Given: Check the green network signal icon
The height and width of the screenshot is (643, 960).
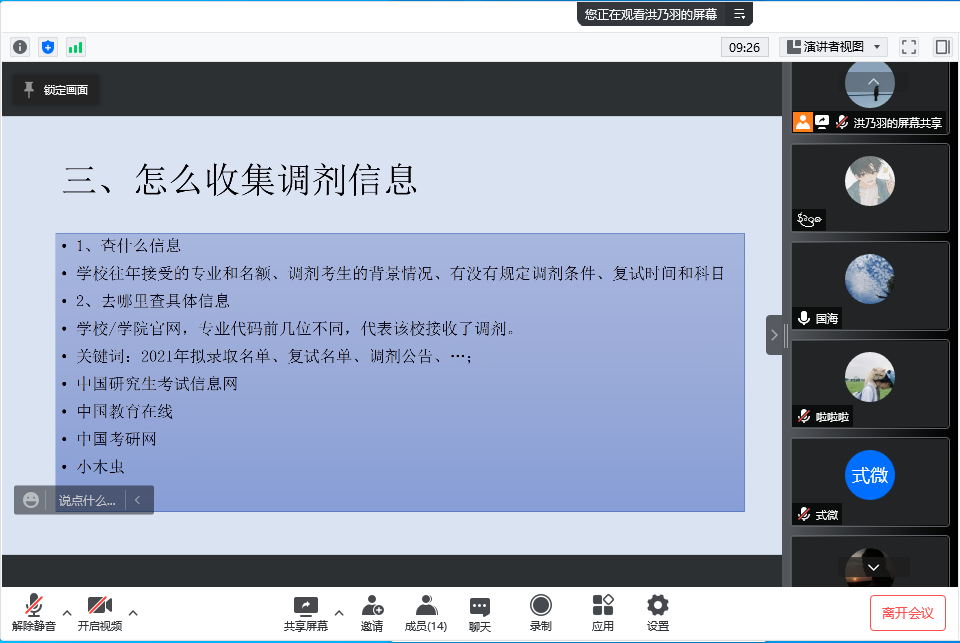Looking at the screenshot, I should click(75, 47).
